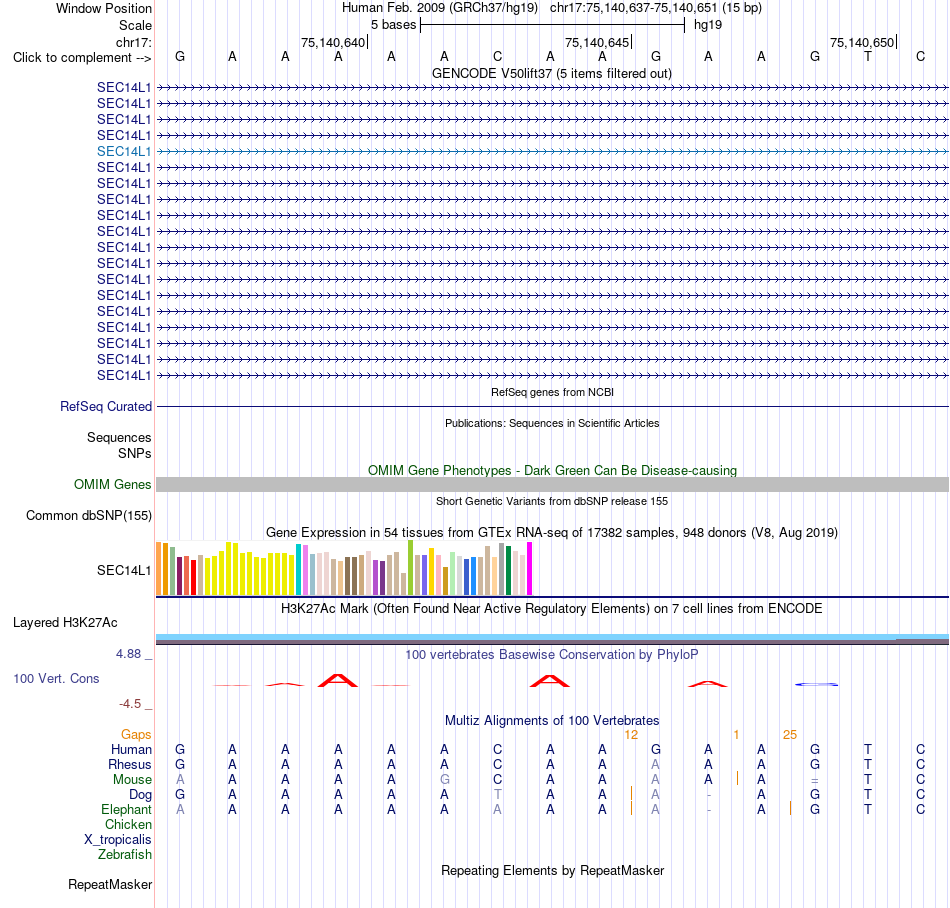The height and width of the screenshot is (908, 950).
Task: Click the Chicken alignment row label
Action: point(128,824)
